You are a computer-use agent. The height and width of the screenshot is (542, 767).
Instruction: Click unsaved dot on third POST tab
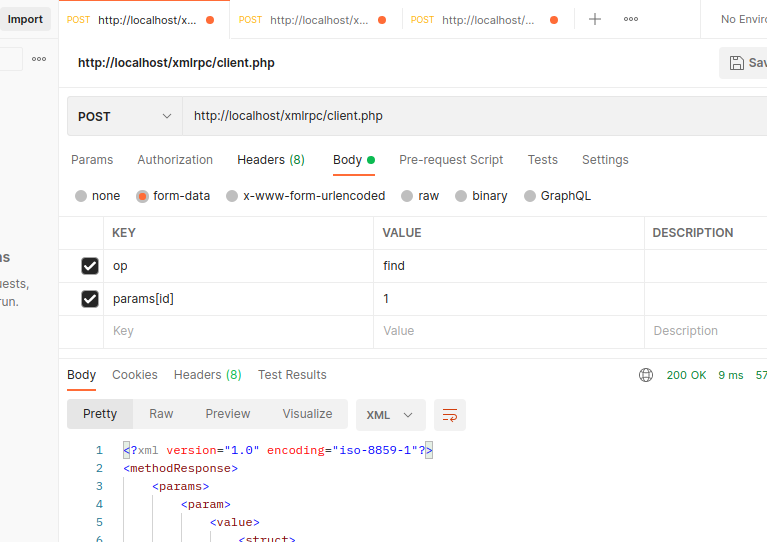(554, 20)
